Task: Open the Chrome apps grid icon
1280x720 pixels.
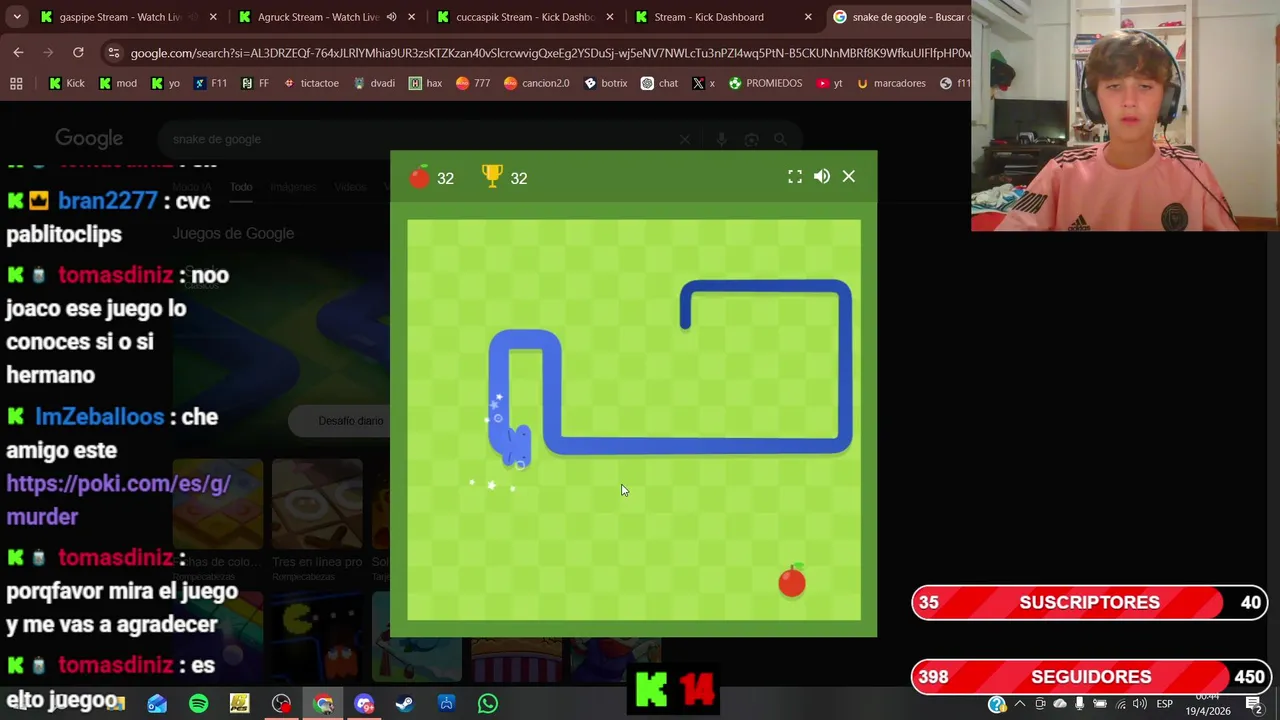Action: [x=16, y=83]
